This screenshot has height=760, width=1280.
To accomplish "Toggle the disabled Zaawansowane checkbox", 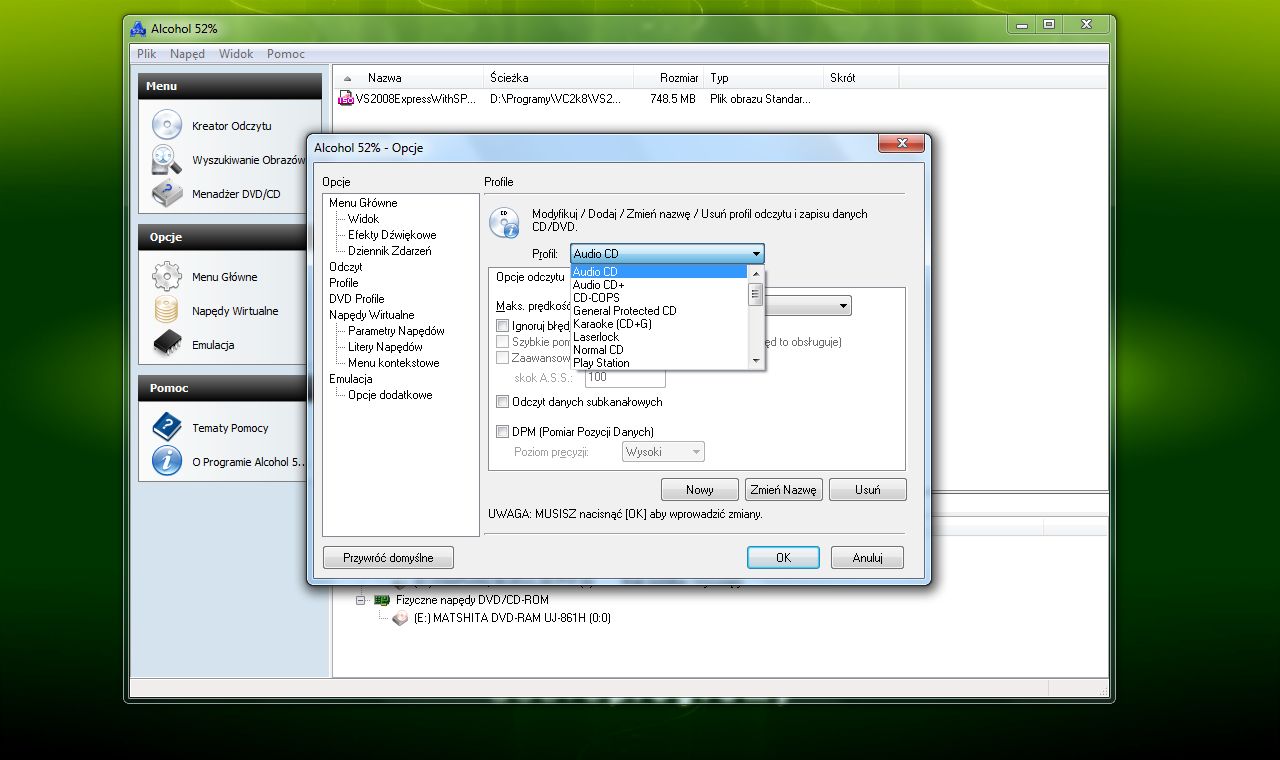I will click(503, 358).
